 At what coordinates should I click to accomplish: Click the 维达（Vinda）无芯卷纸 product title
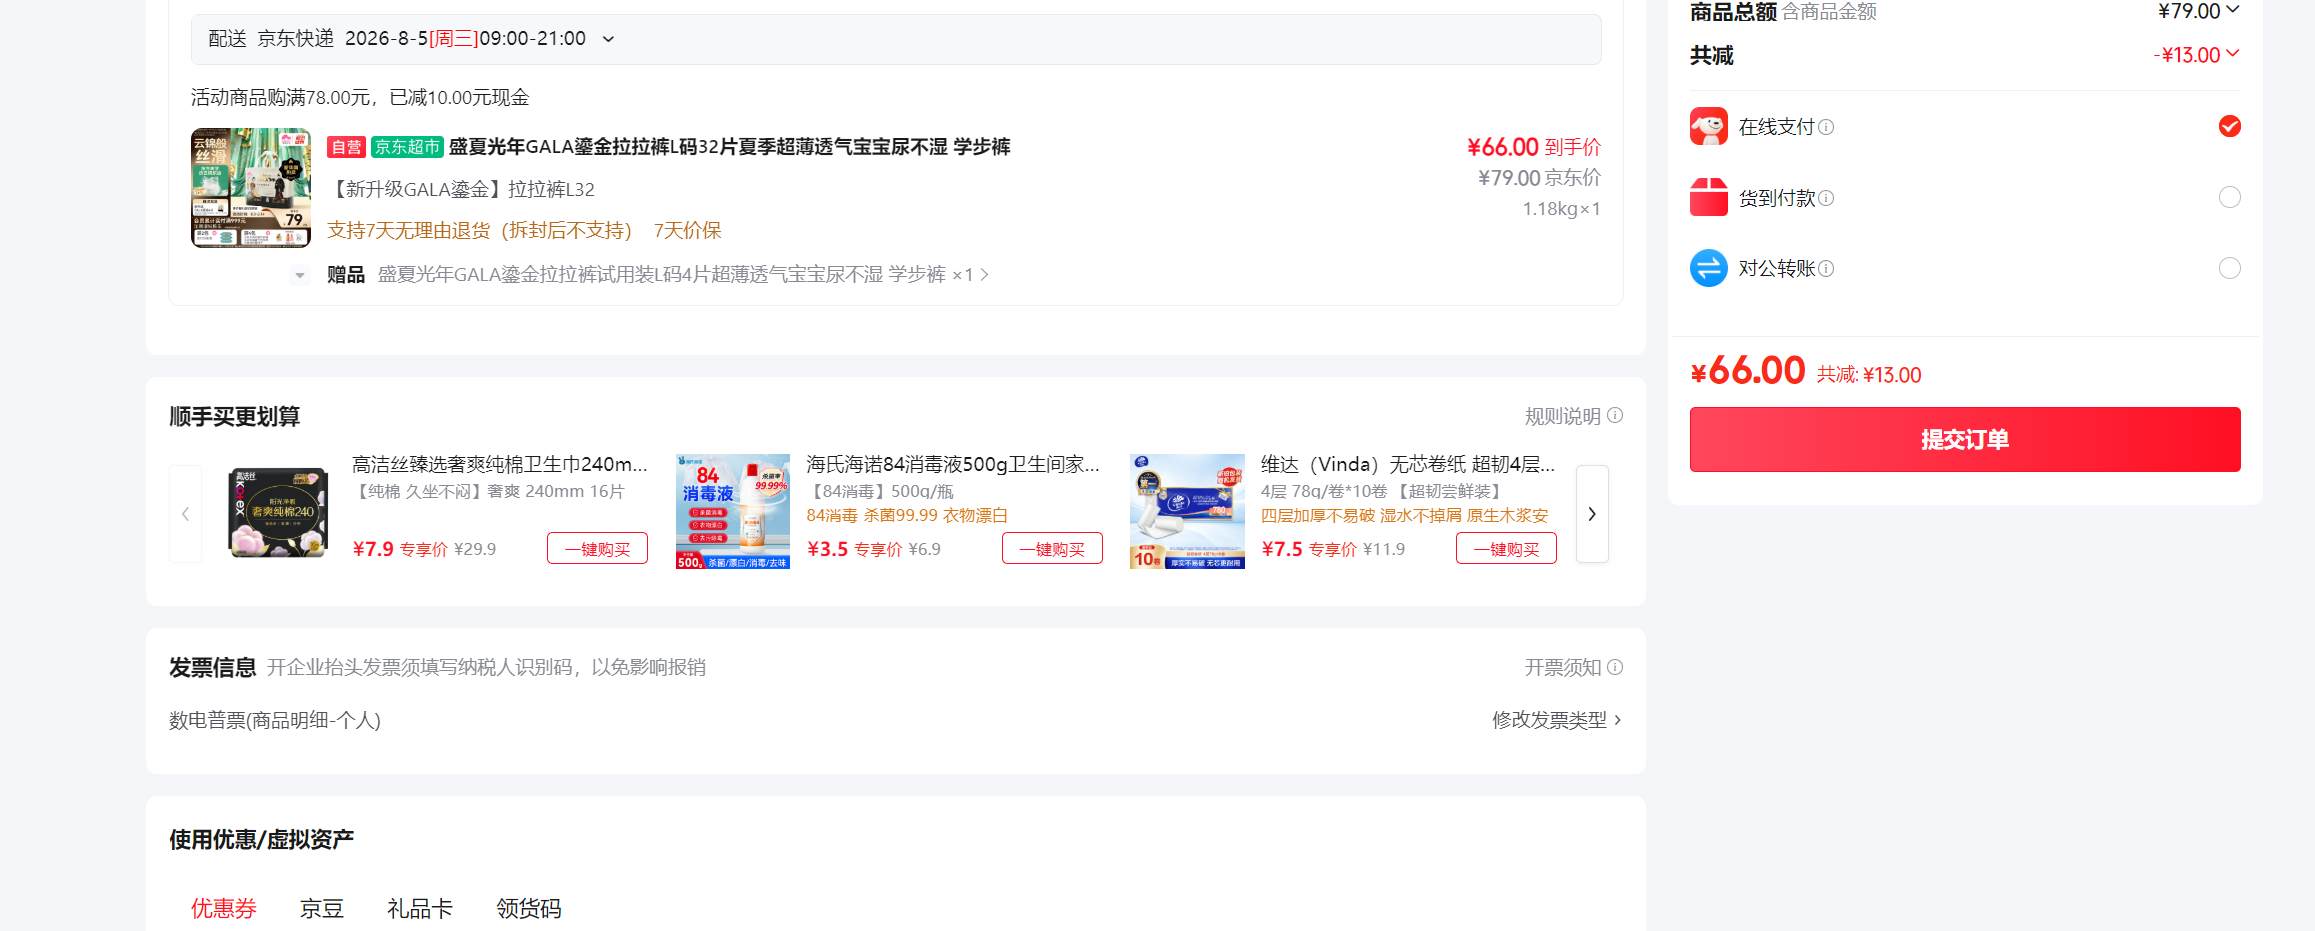click(1408, 464)
